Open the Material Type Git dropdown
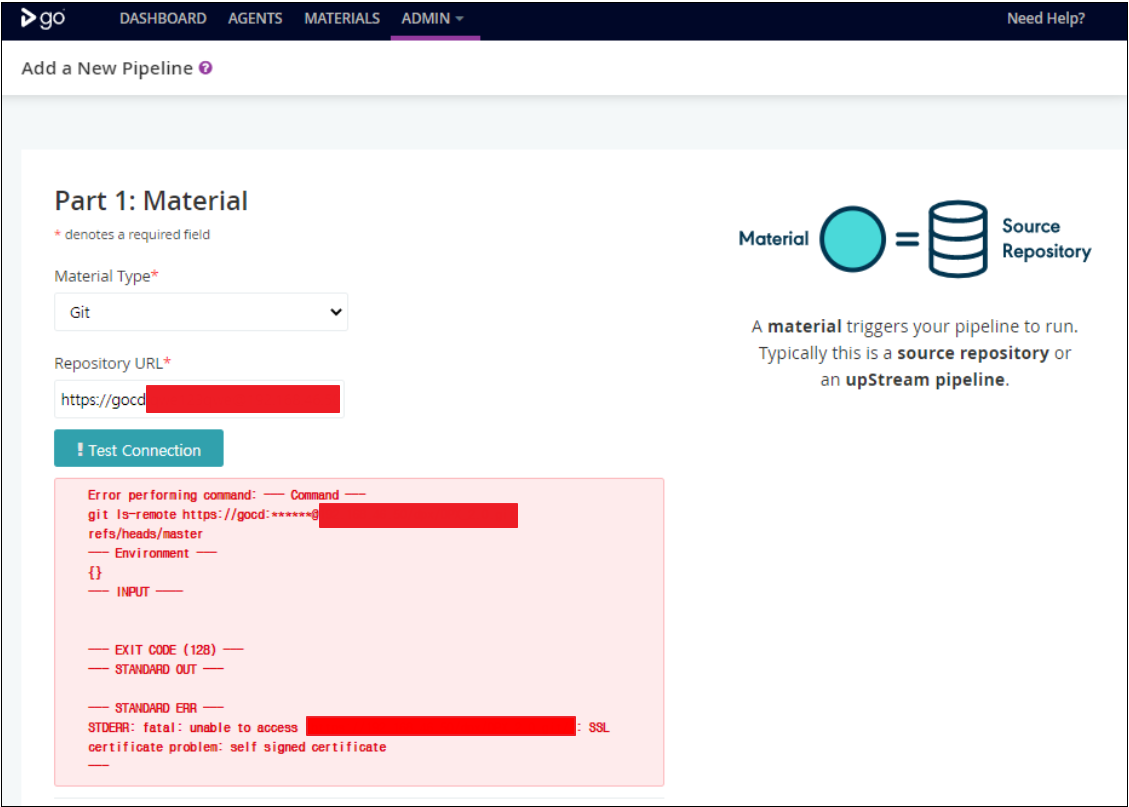This screenshot has height=807, width=1129. click(x=201, y=312)
